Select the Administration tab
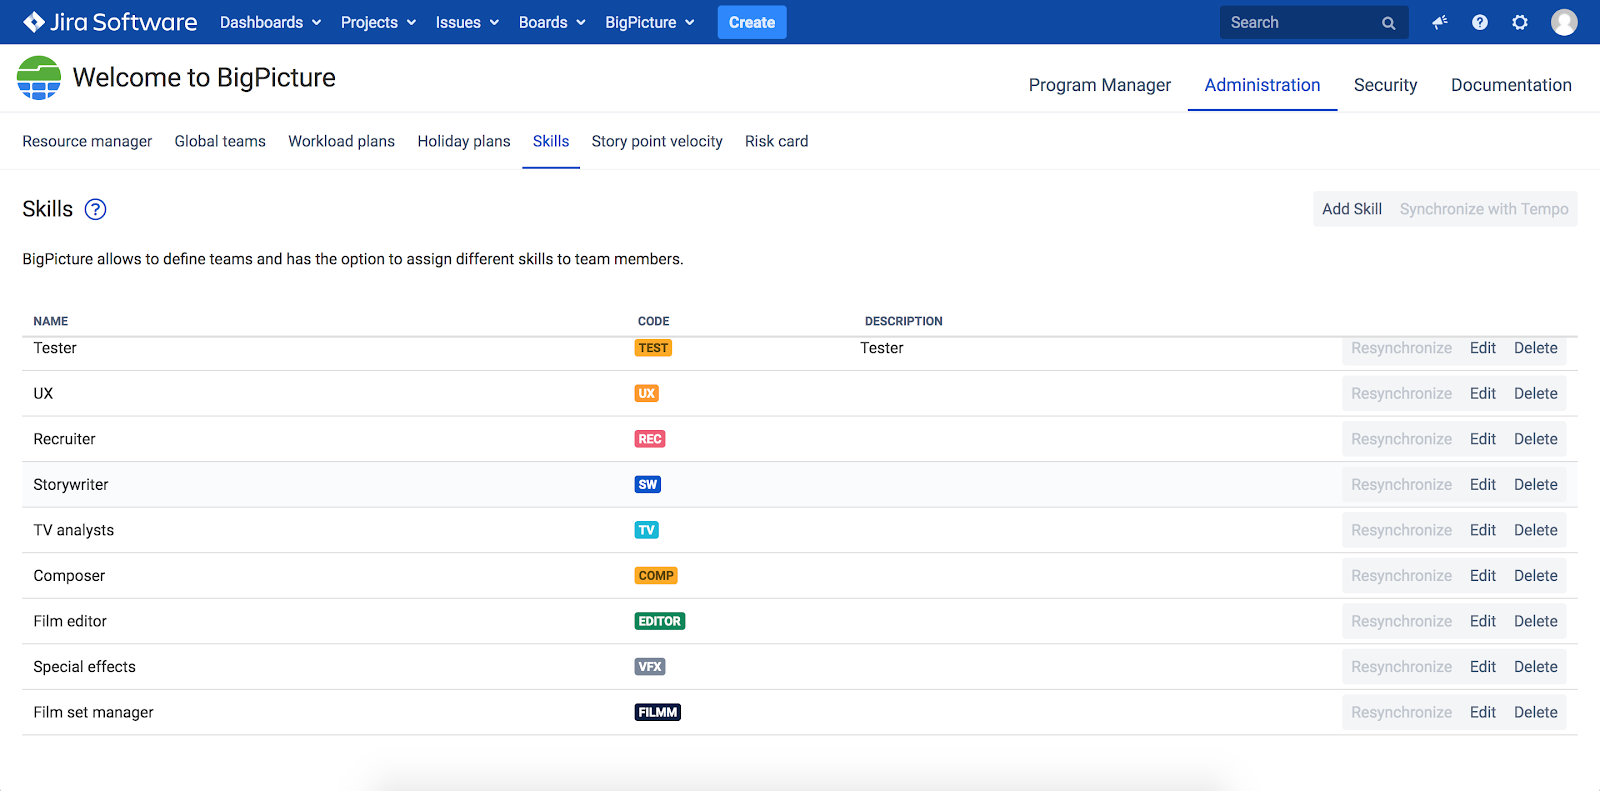Viewport: 1600px width, 791px height. [x=1262, y=85]
